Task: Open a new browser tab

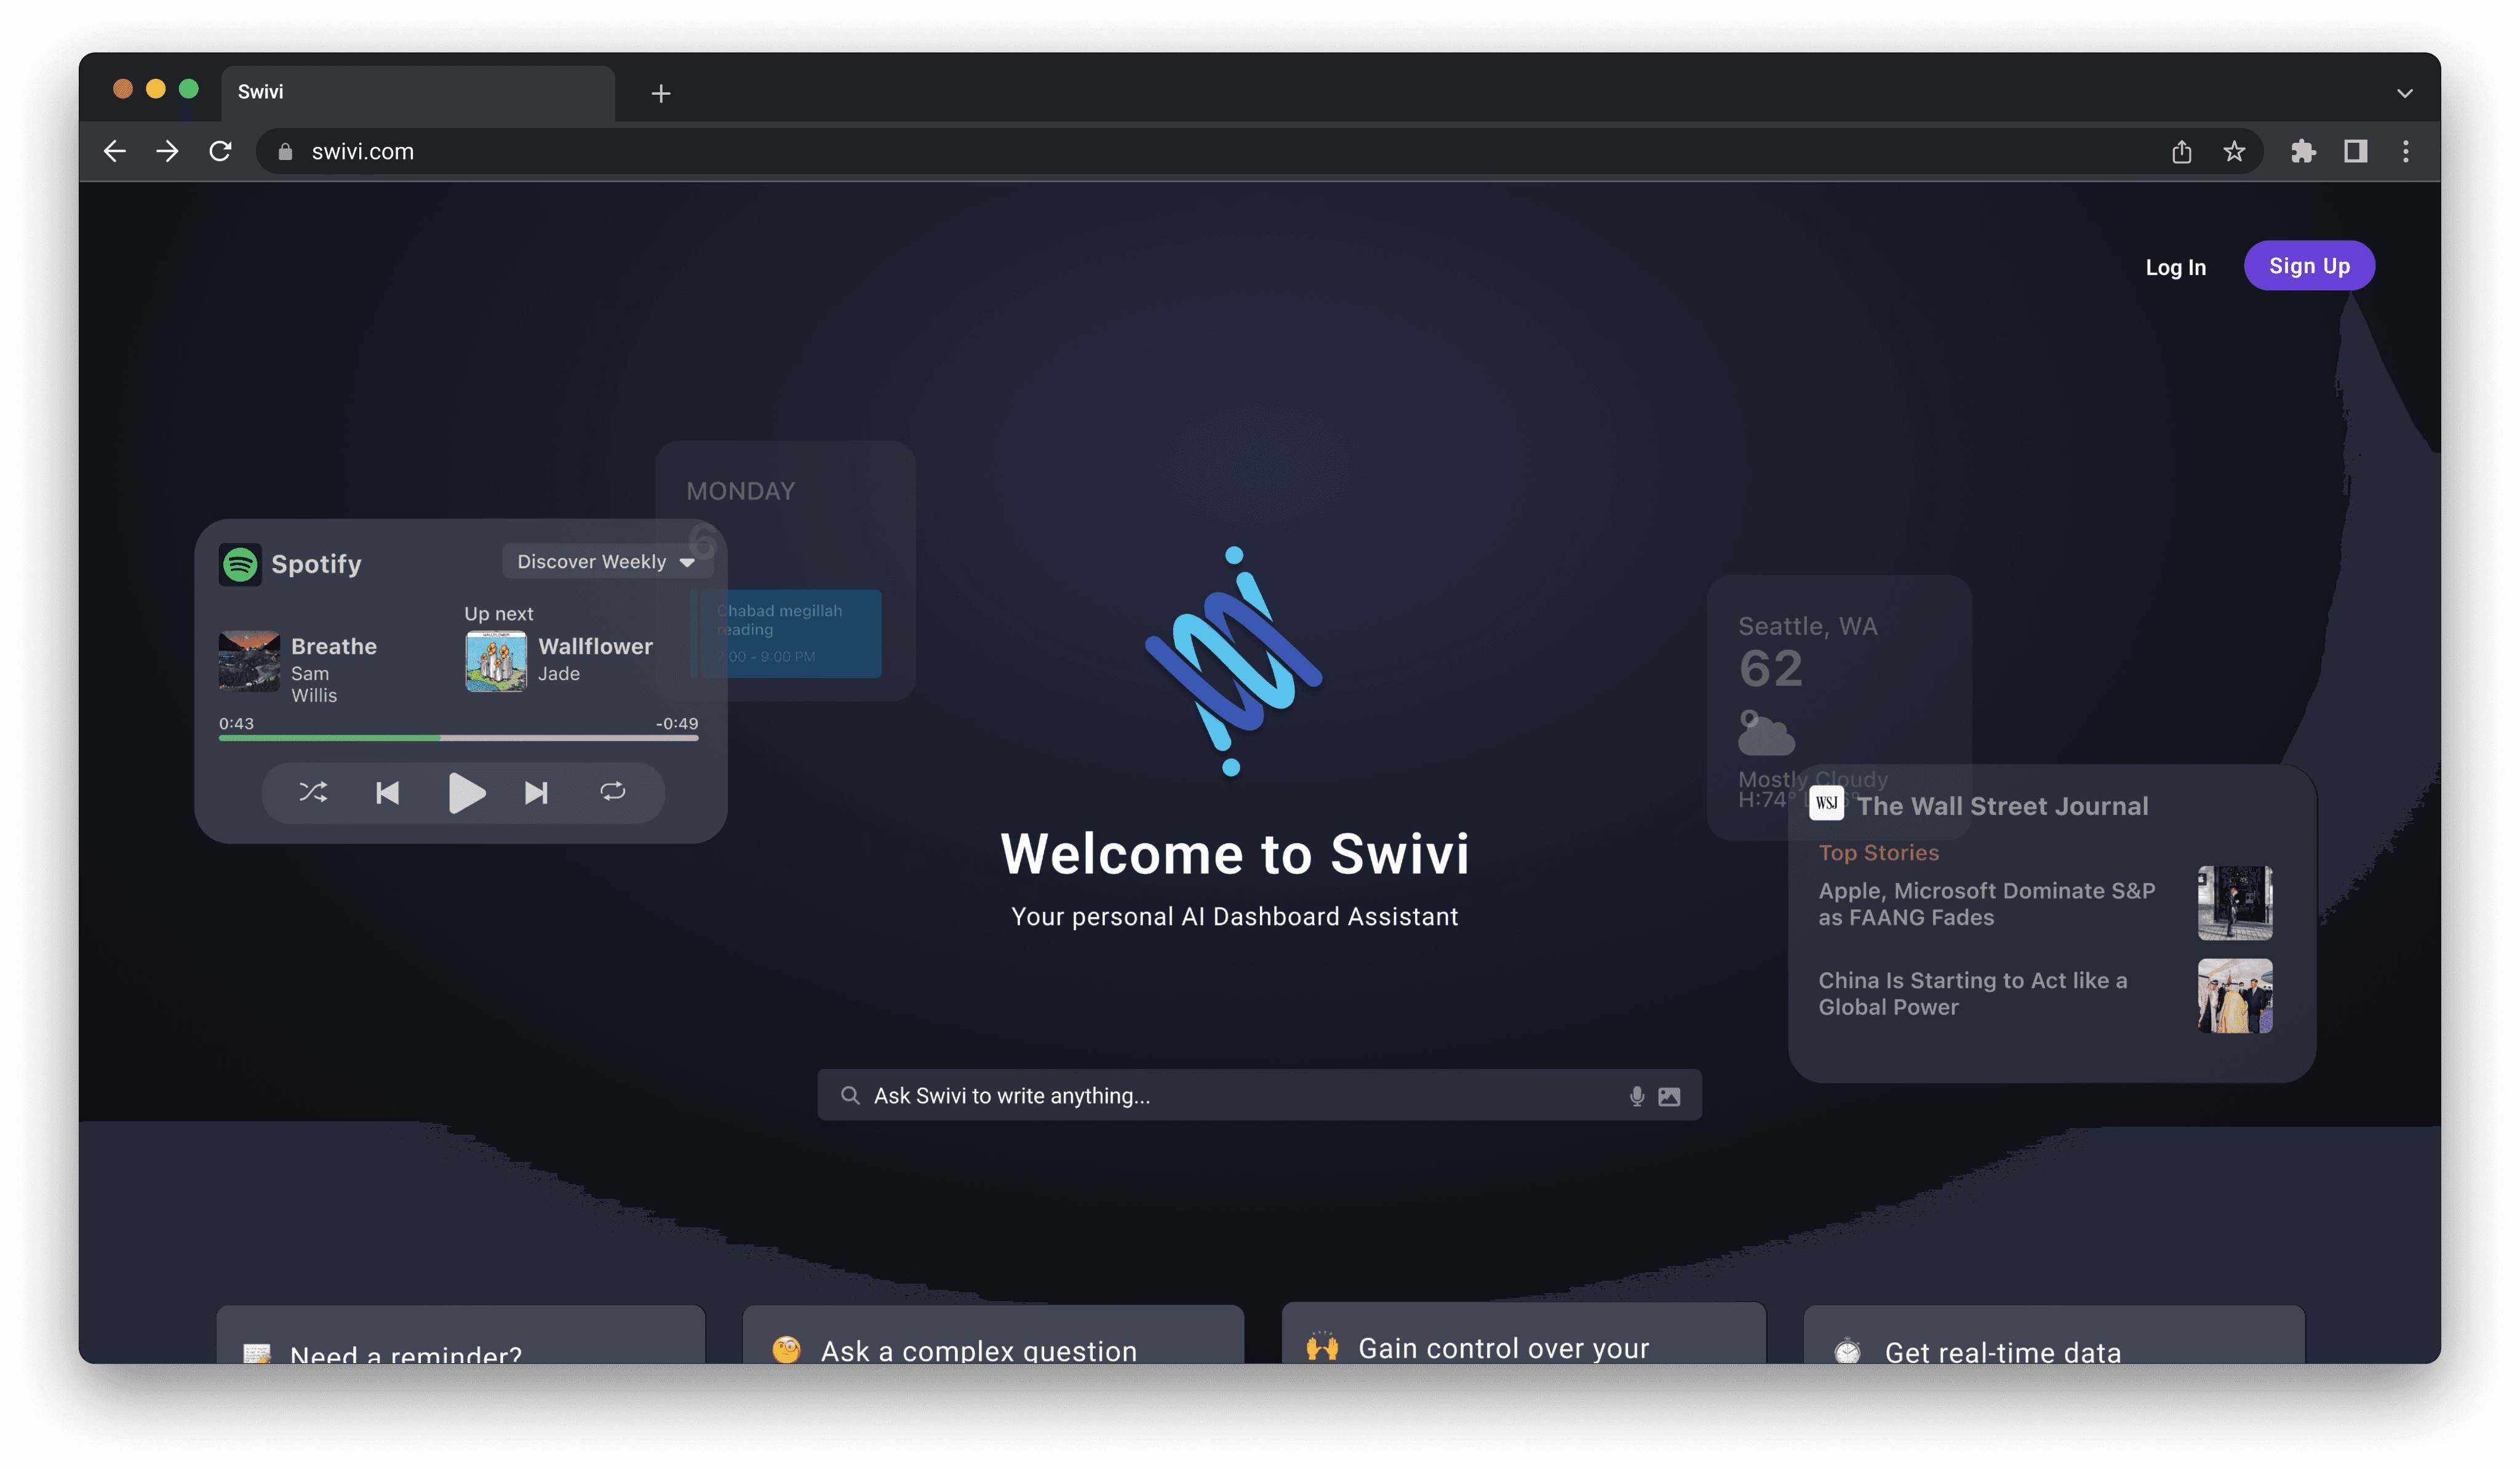Action: [x=661, y=93]
